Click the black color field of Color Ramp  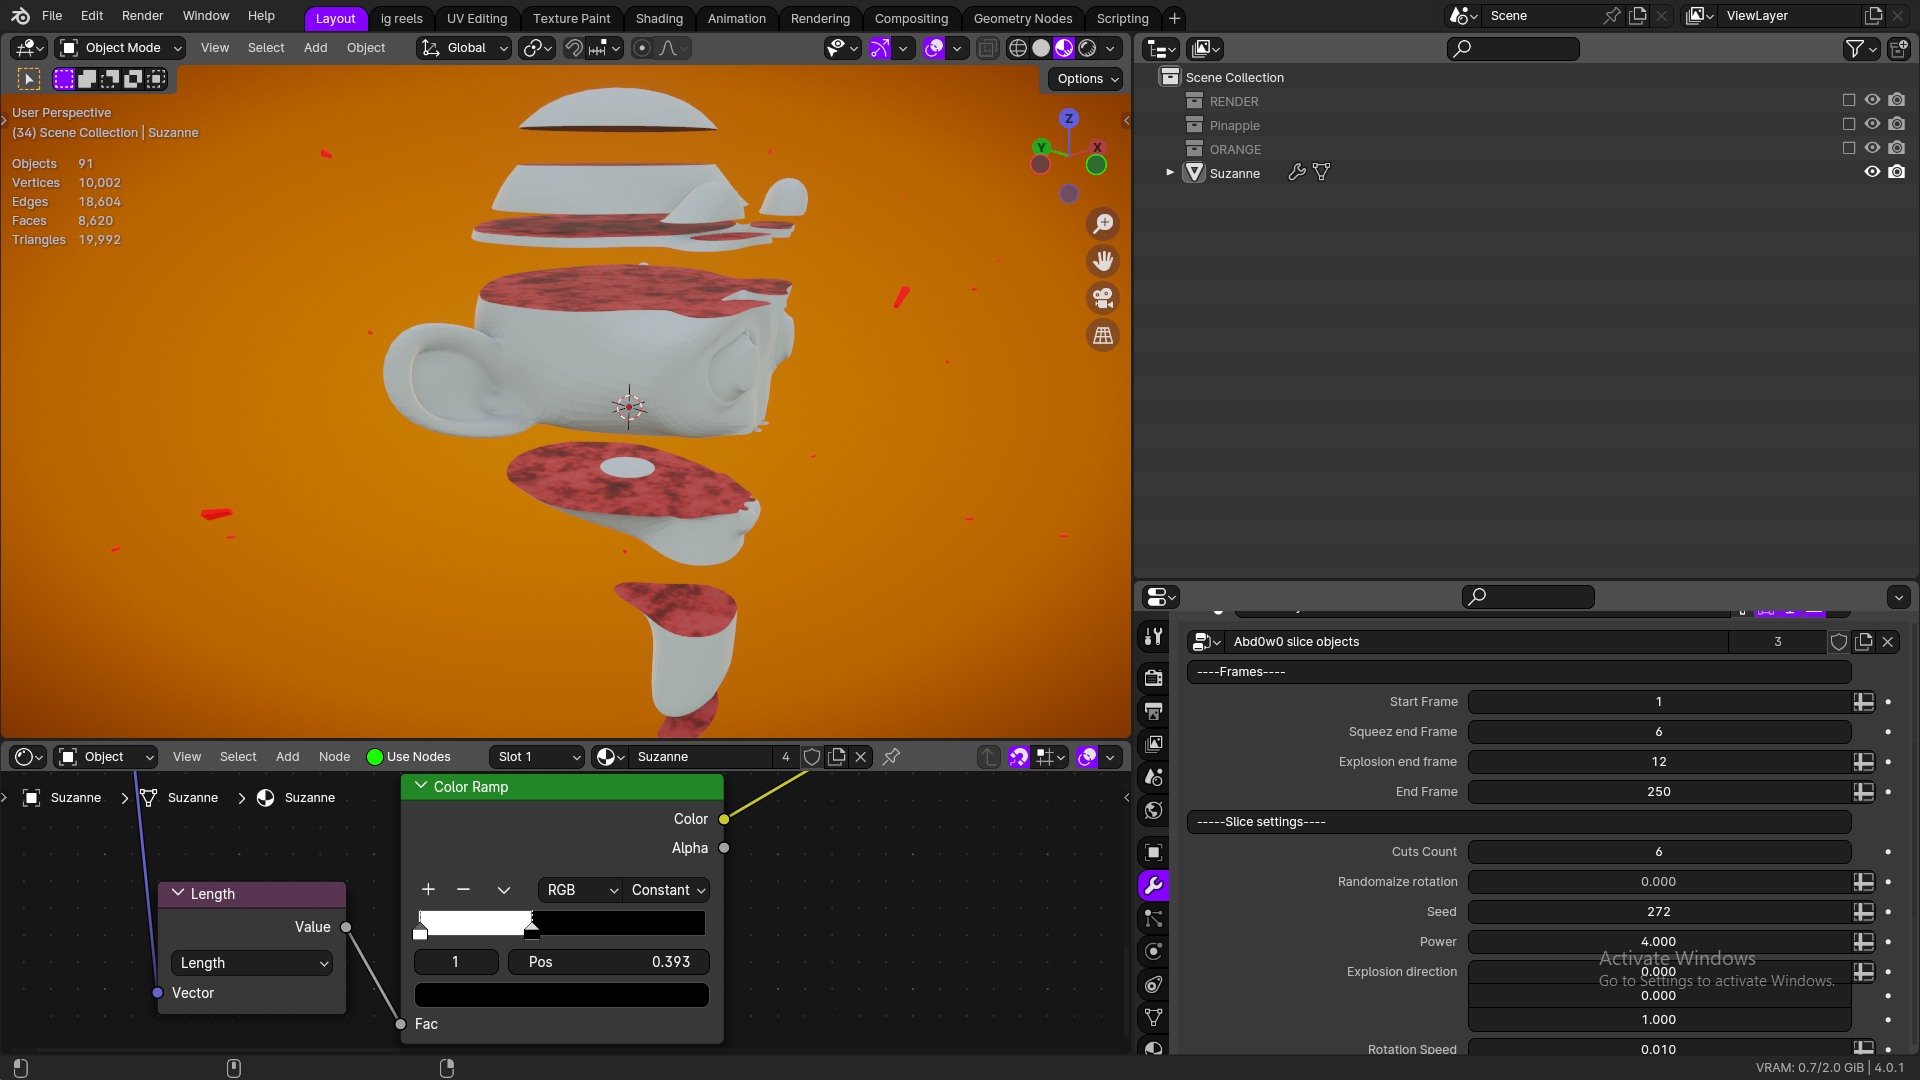pyautogui.click(x=561, y=994)
